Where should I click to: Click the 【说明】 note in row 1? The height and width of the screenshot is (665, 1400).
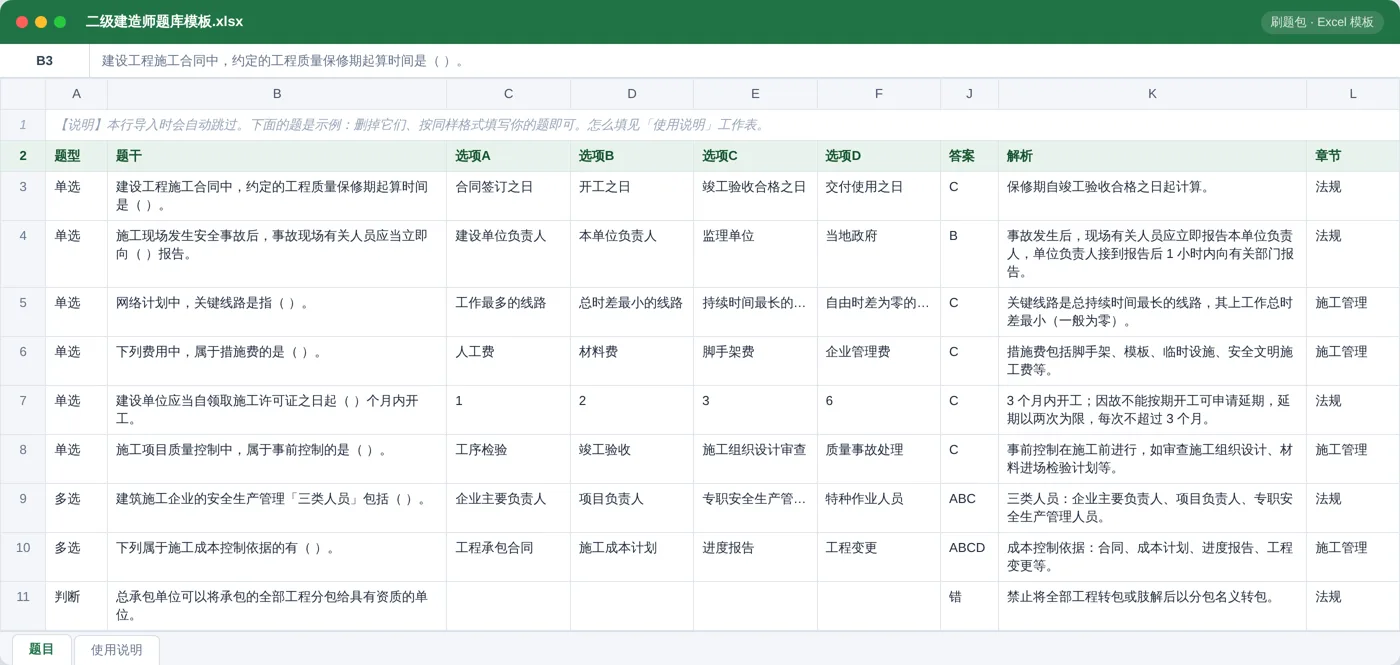coord(722,125)
